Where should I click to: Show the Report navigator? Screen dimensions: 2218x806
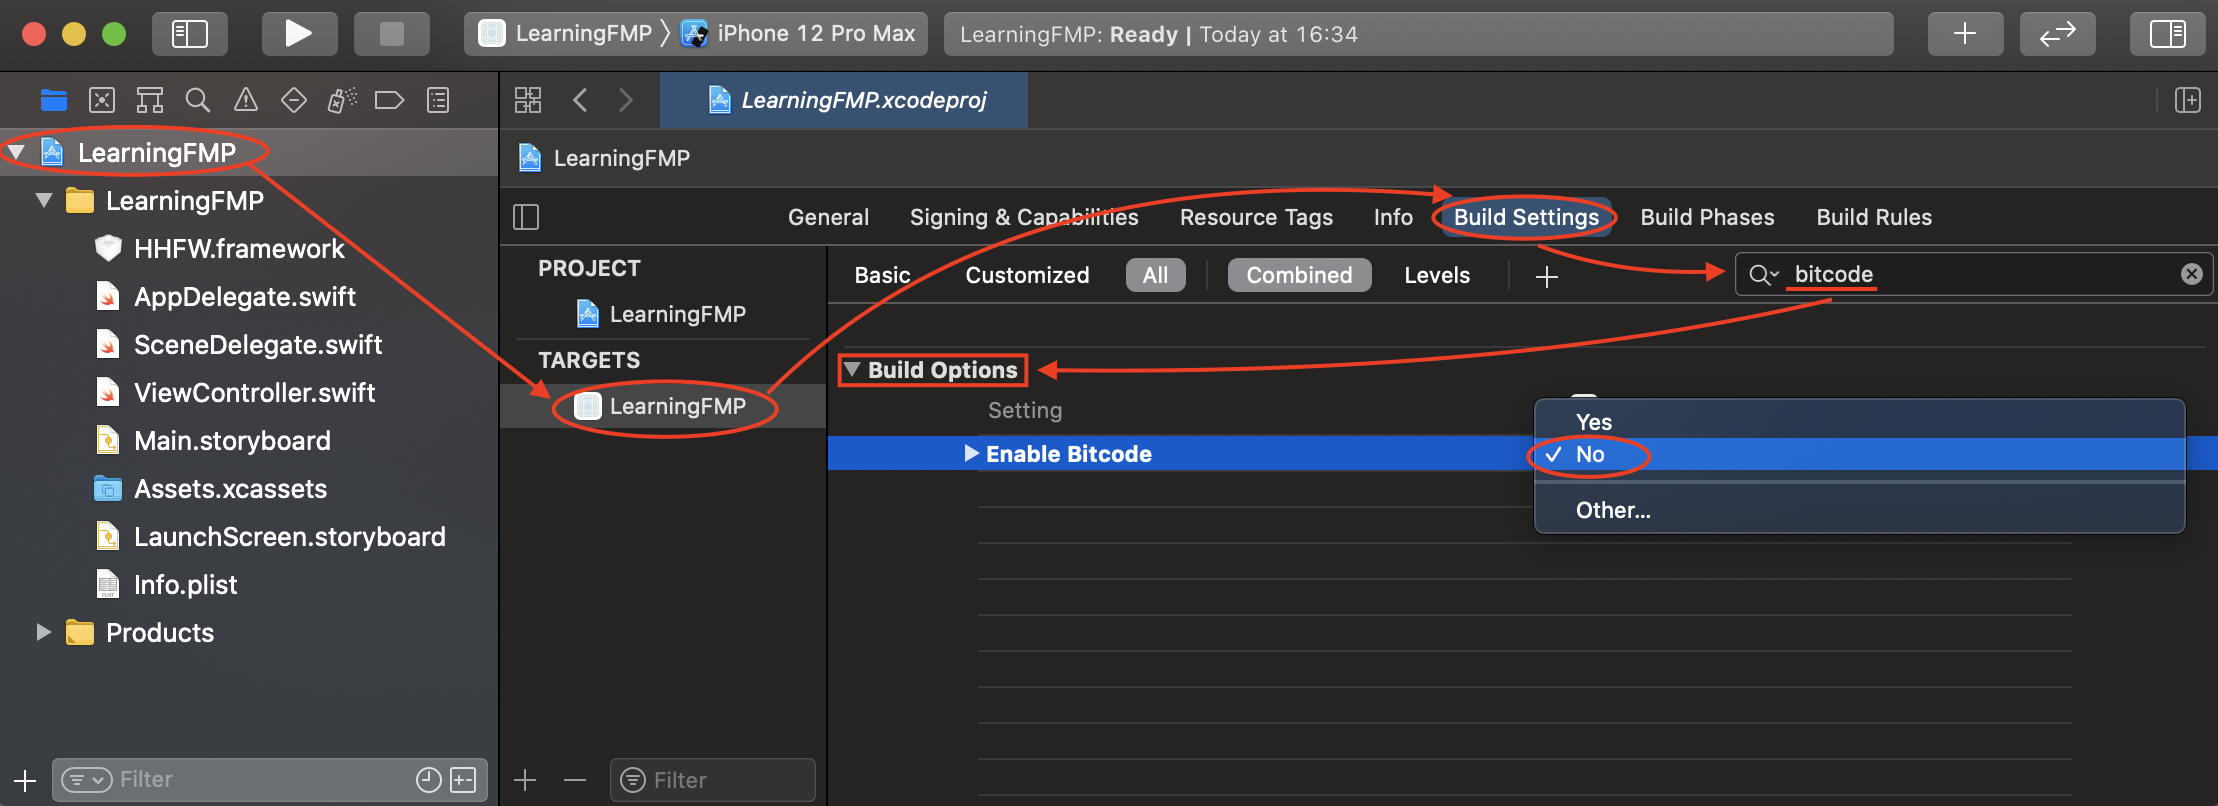(x=438, y=100)
